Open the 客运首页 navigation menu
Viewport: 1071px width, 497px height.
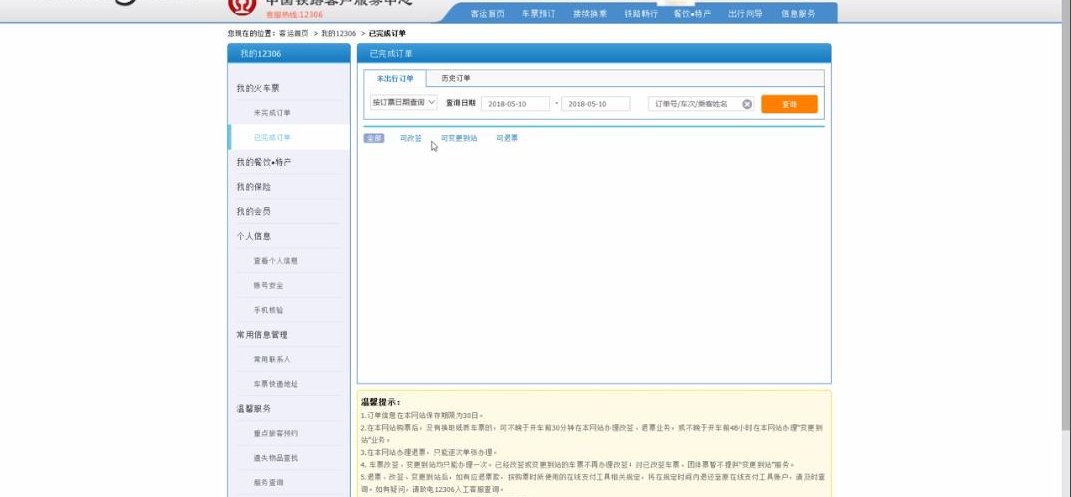(x=488, y=14)
